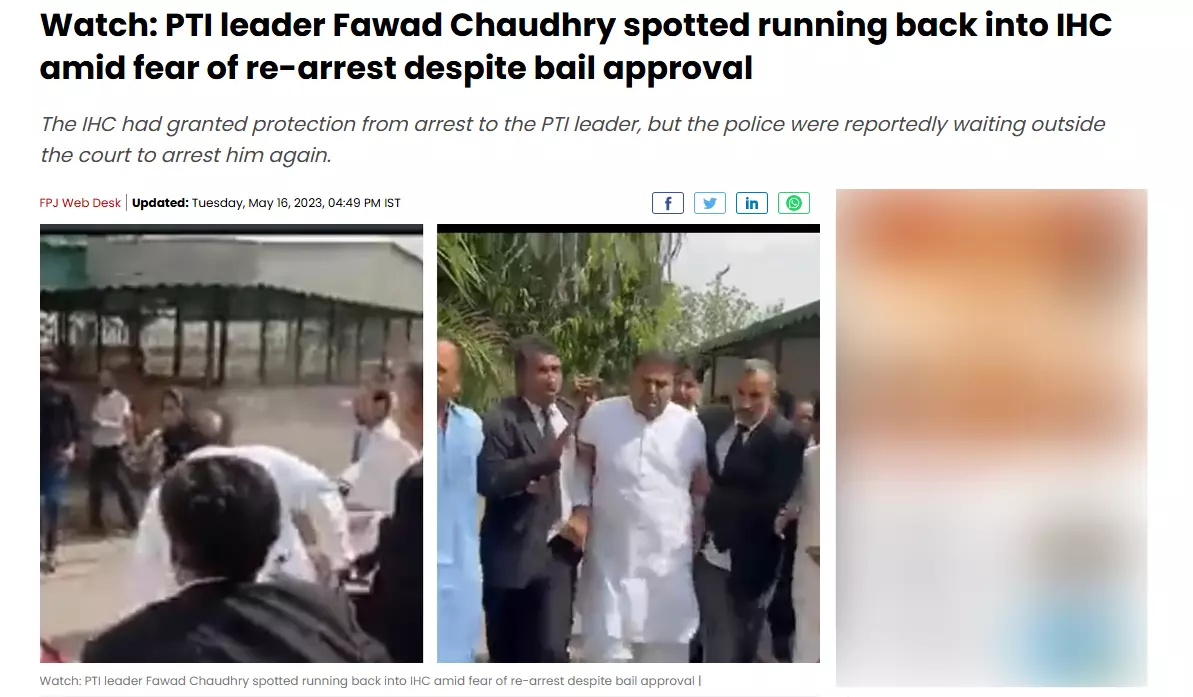Open the right photo of lawyers escorting Chaudhry
The height and width of the screenshot is (697, 1193).
point(628,444)
